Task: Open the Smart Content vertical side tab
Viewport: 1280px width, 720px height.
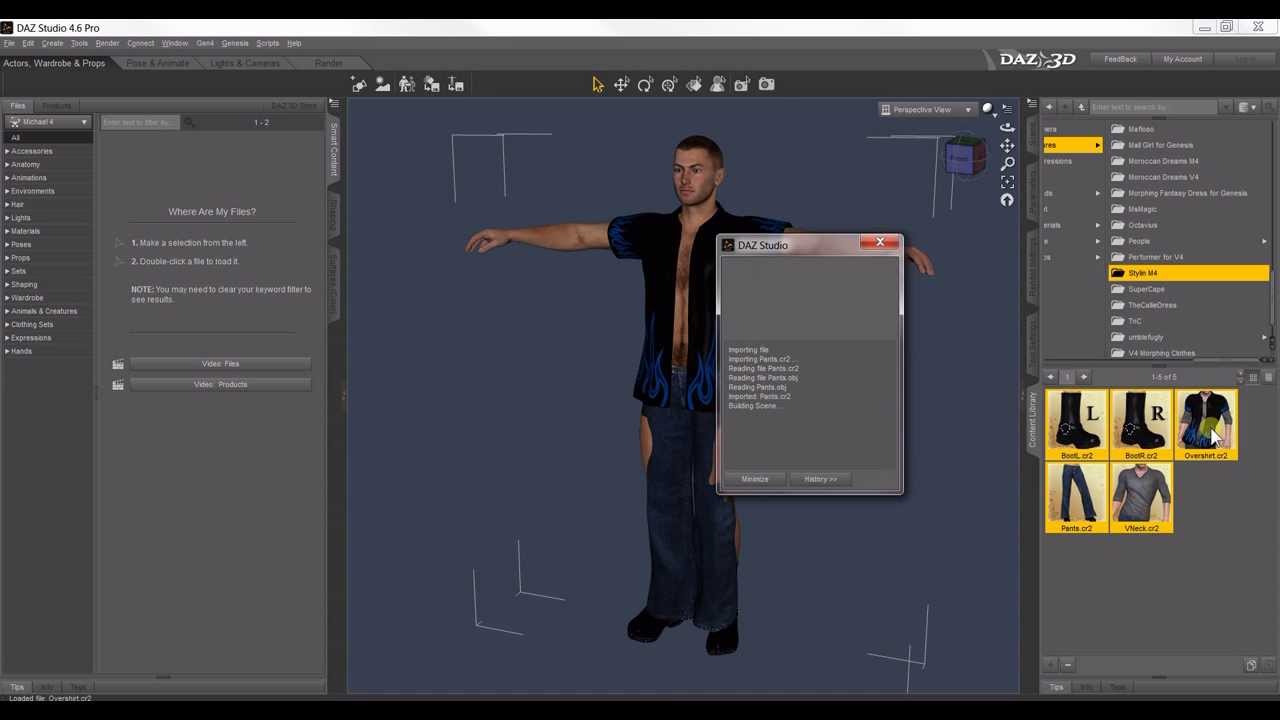Action: pyautogui.click(x=334, y=150)
